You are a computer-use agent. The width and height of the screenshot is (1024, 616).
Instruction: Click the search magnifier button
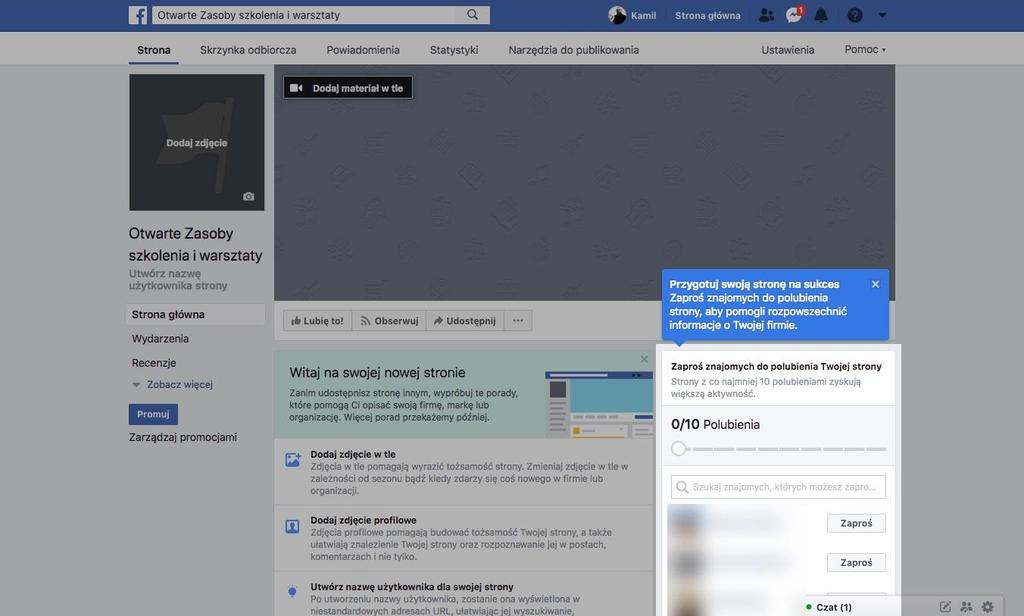pyautogui.click(x=472, y=15)
